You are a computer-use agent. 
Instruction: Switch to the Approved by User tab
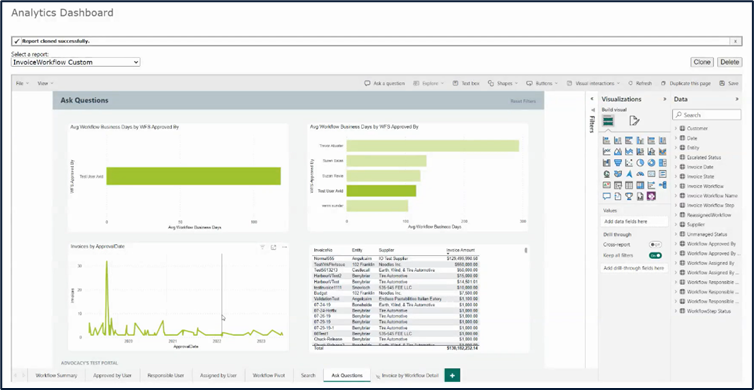tap(112, 375)
